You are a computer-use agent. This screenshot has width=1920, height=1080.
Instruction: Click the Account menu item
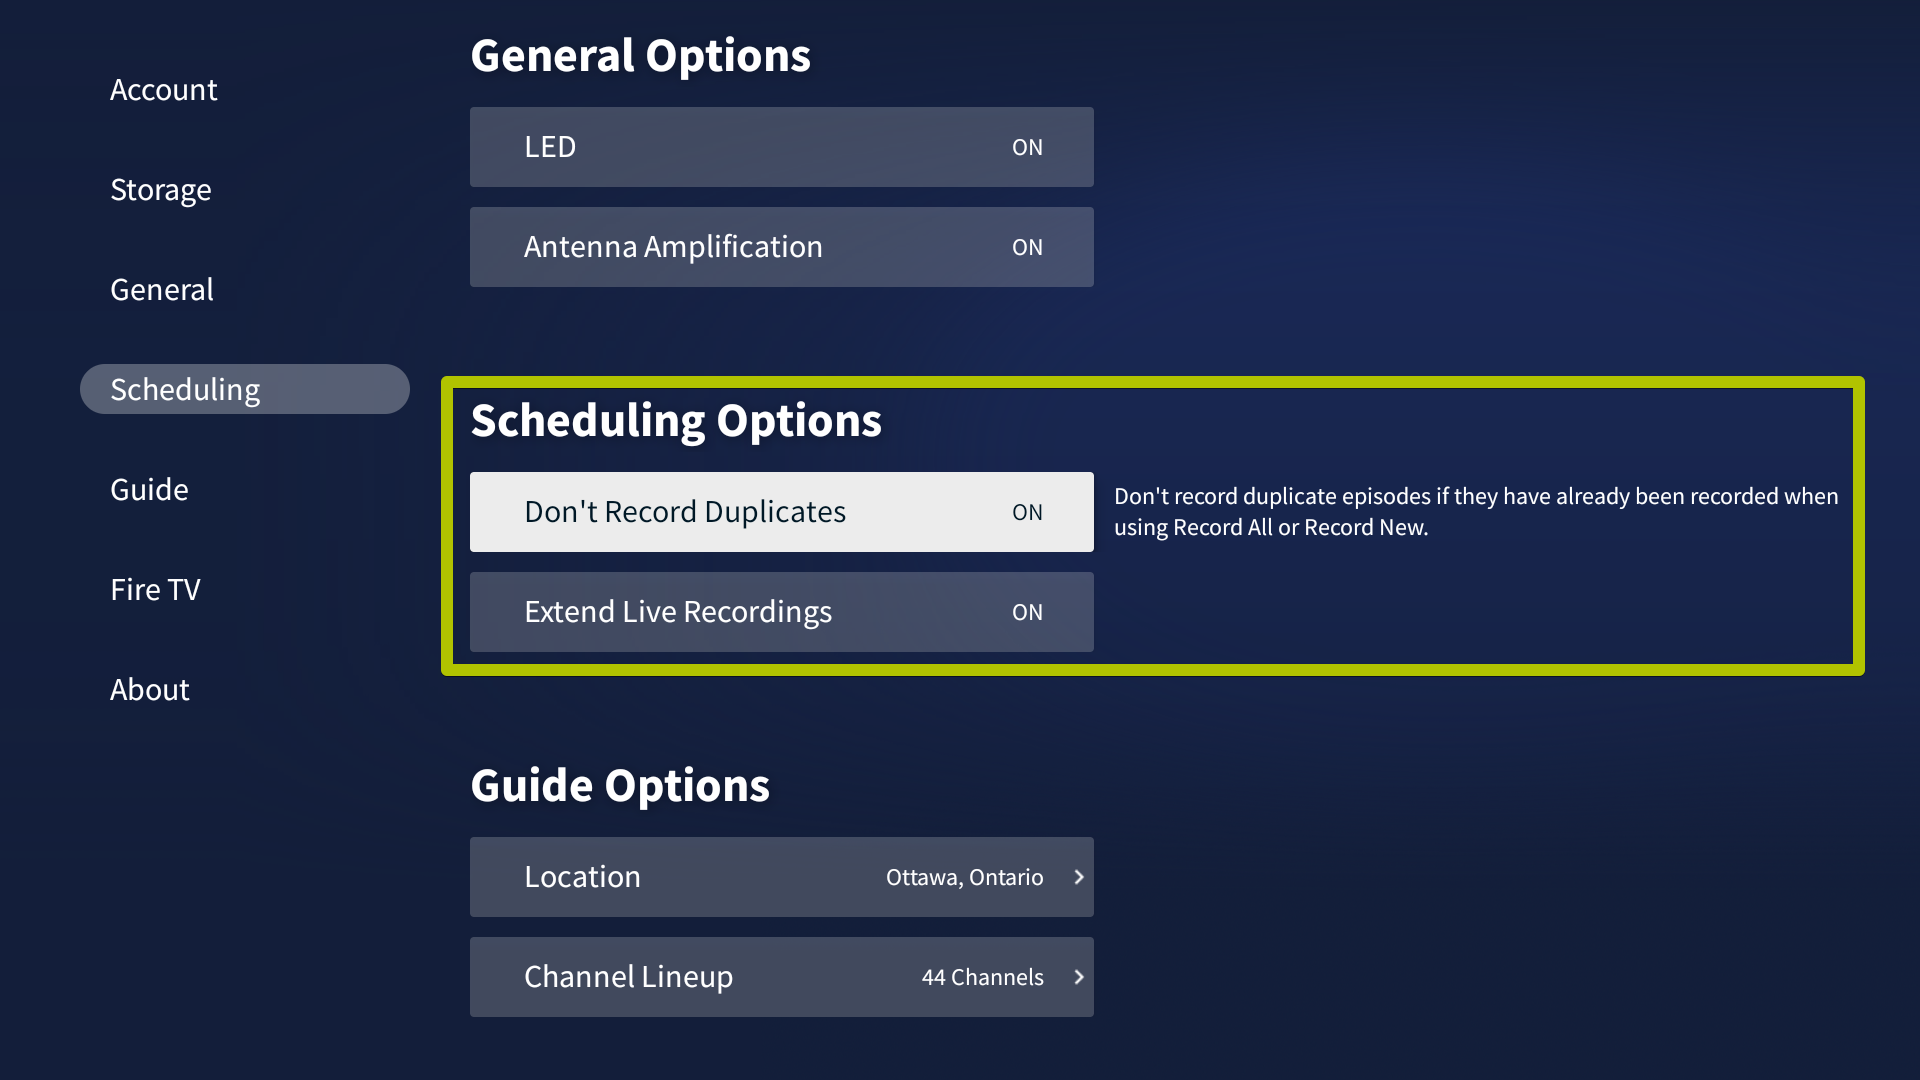[162, 88]
